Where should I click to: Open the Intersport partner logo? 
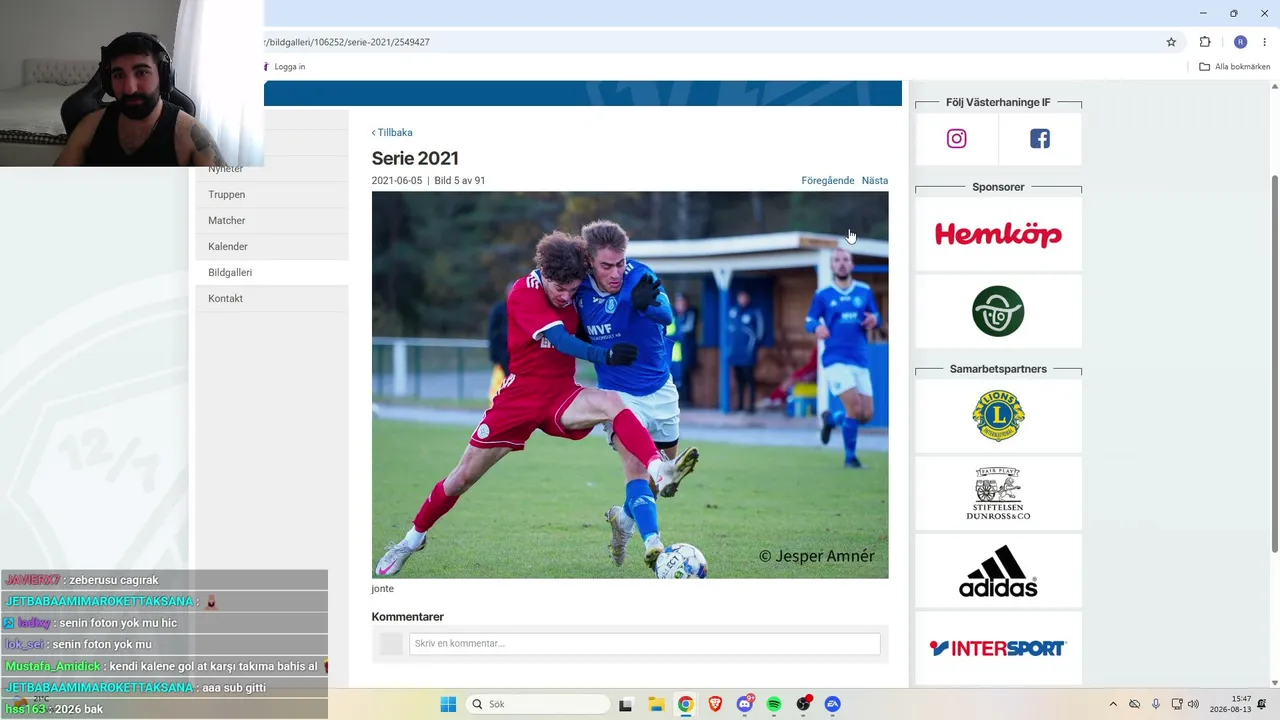tap(998, 648)
